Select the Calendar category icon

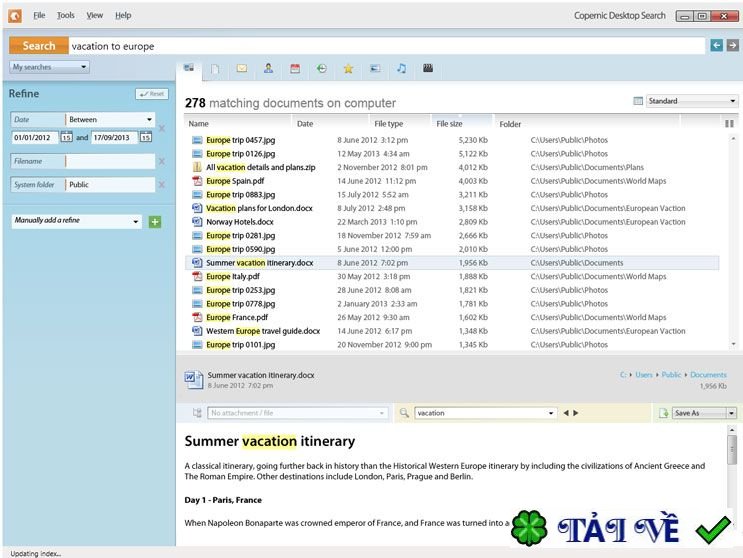(295, 69)
